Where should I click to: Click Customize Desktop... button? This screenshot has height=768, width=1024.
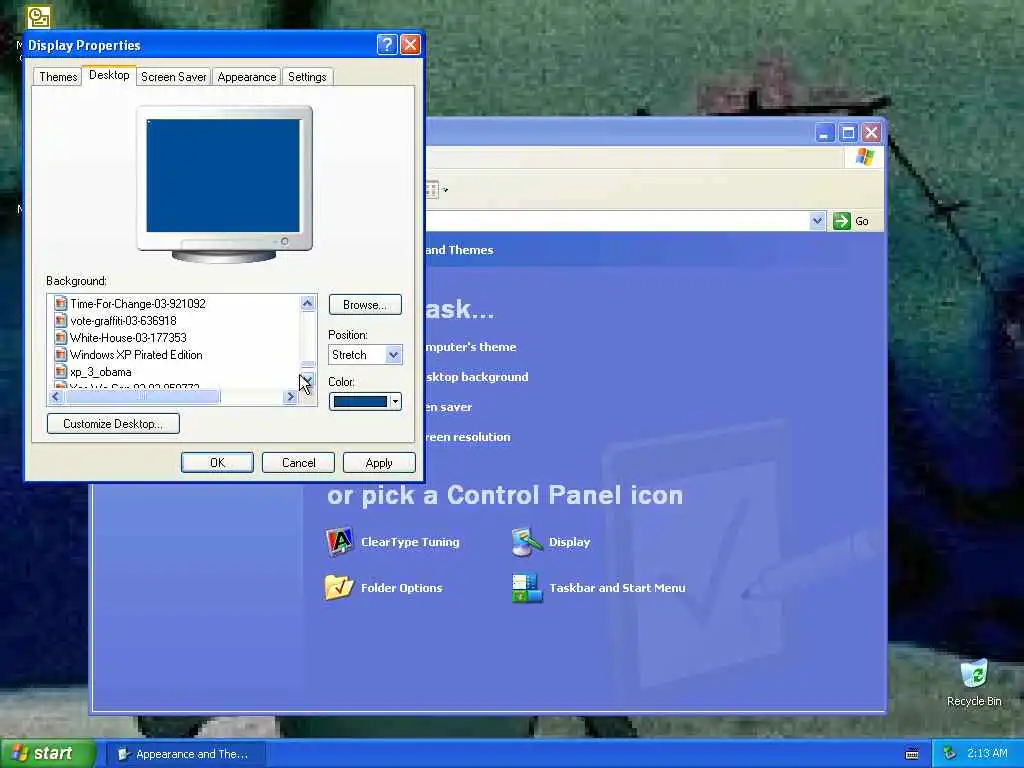(113, 423)
